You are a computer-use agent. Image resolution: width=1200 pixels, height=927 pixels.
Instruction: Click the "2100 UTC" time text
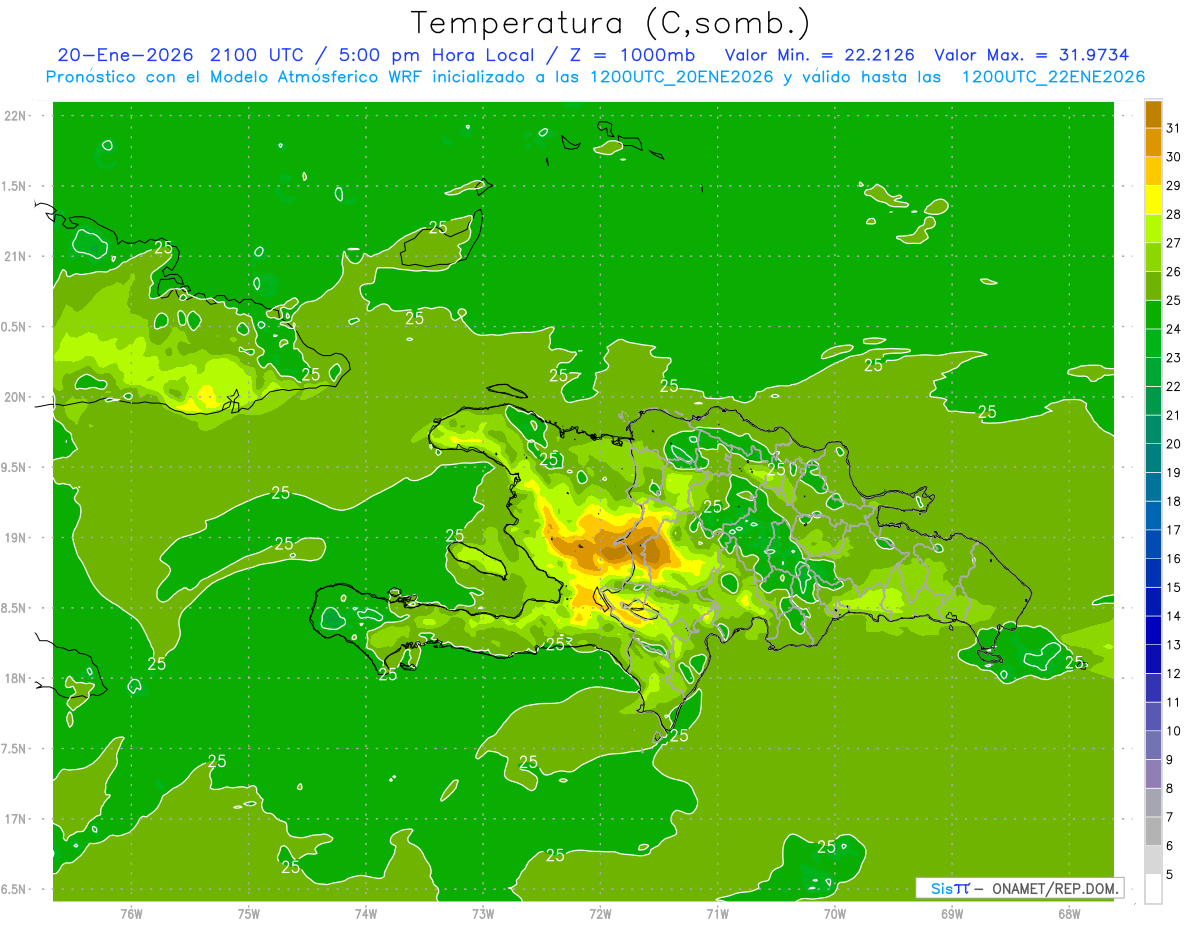tap(258, 54)
